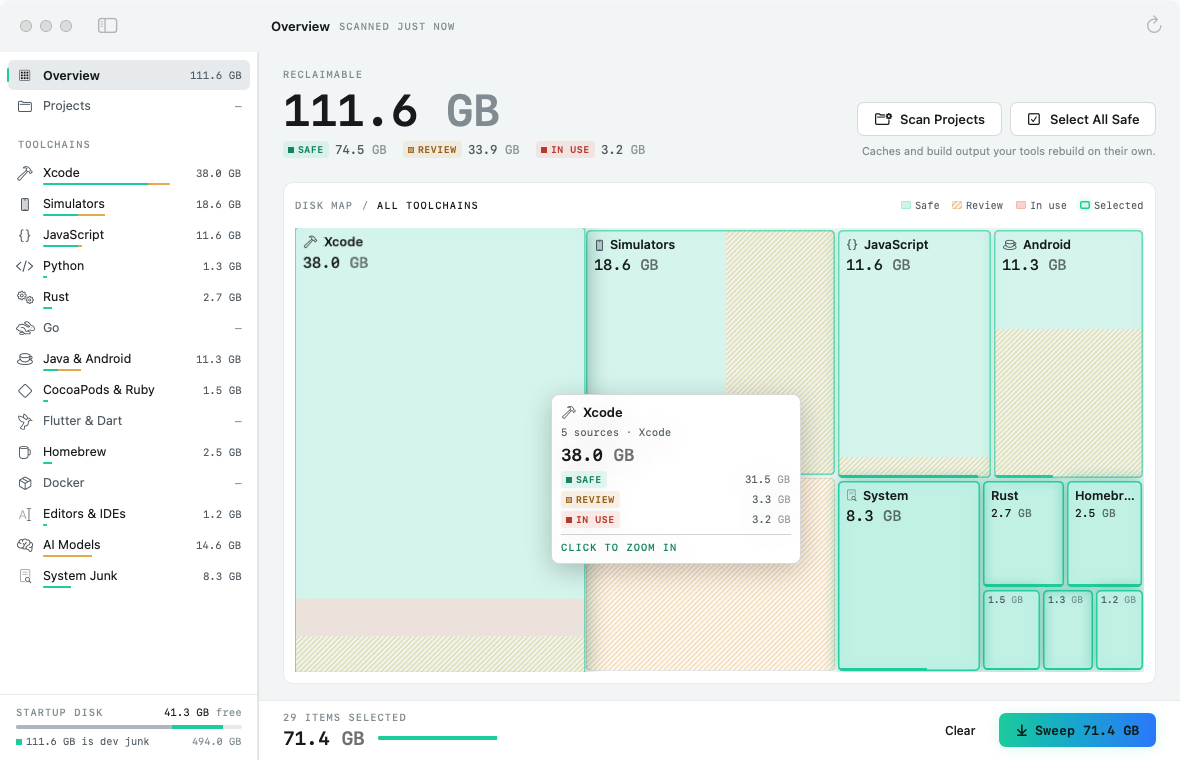Click the Overview grid icon in sidebar
This screenshot has width=1180, height=760.
[25, 75]
